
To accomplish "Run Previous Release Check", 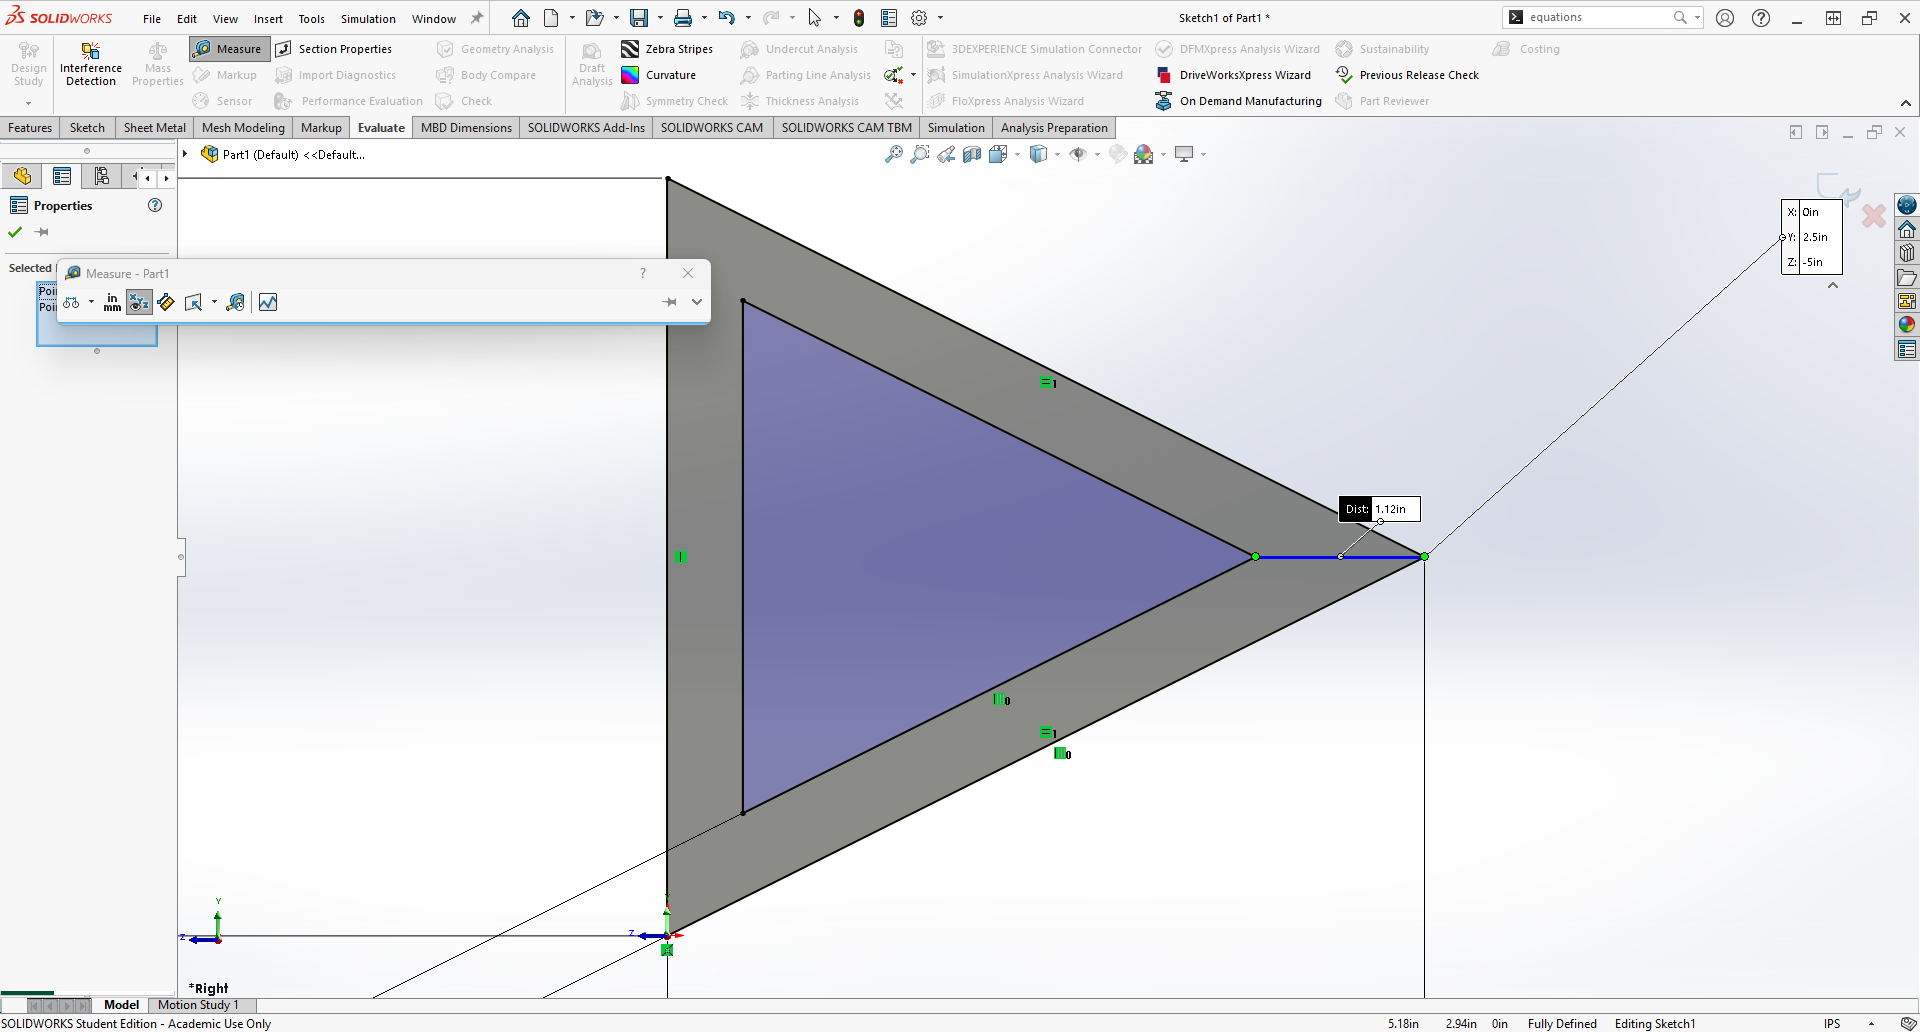I will (x=1407, y=75).
